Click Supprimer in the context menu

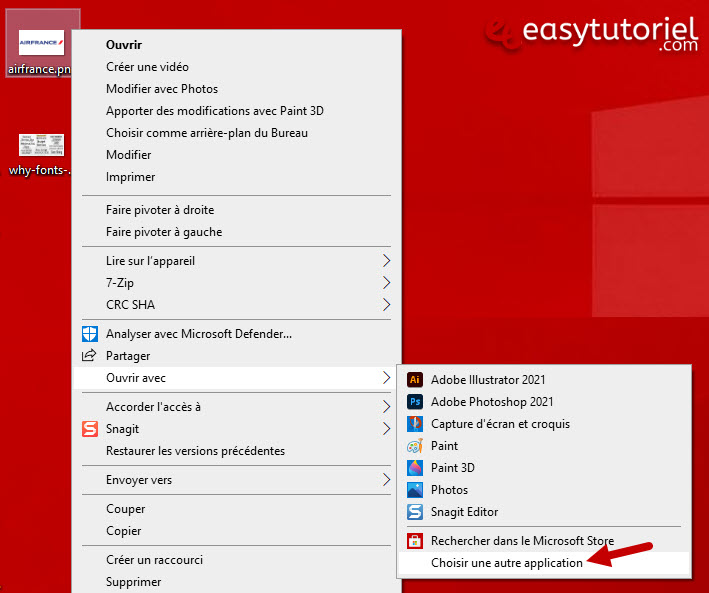[236, 582]
